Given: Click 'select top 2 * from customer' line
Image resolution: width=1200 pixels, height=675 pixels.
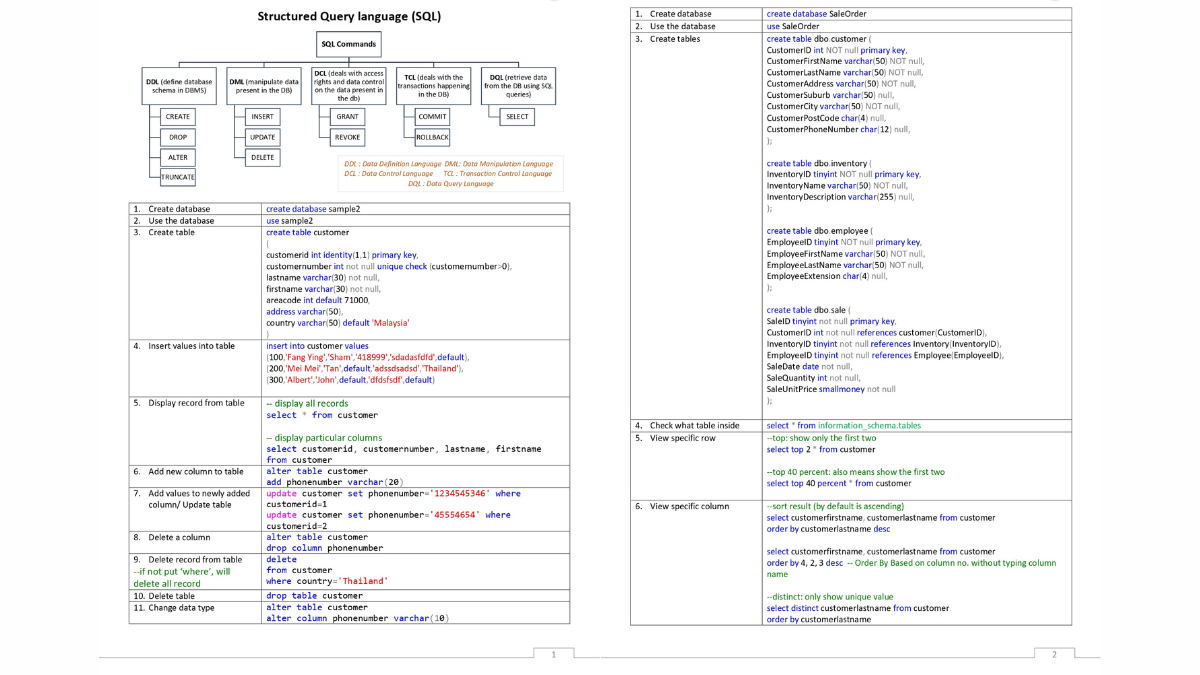Looking at the screenshot, I should pyautogui.click(x=821, y=450).
